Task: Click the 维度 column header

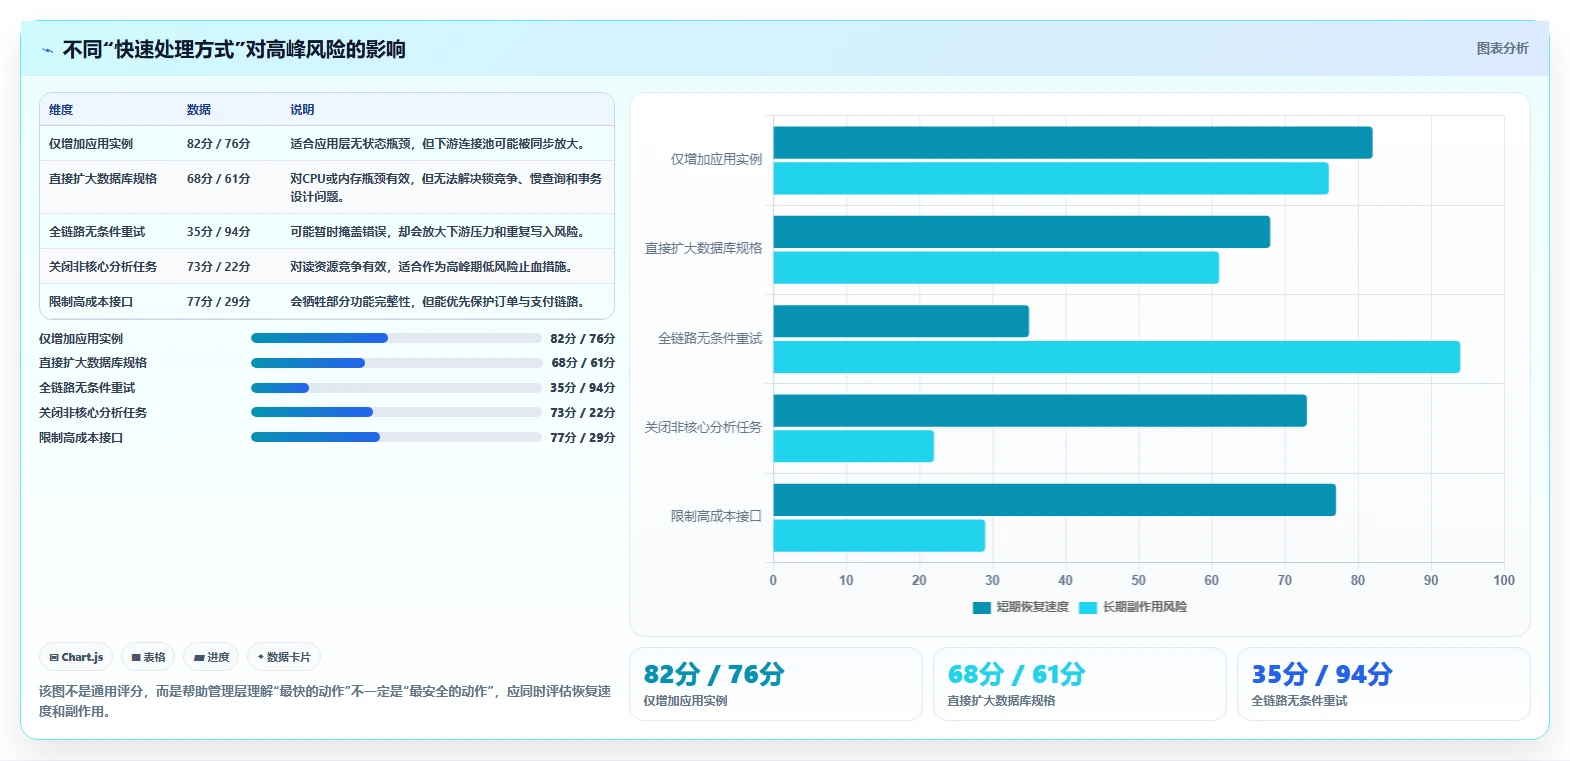Action: (61, 110)
